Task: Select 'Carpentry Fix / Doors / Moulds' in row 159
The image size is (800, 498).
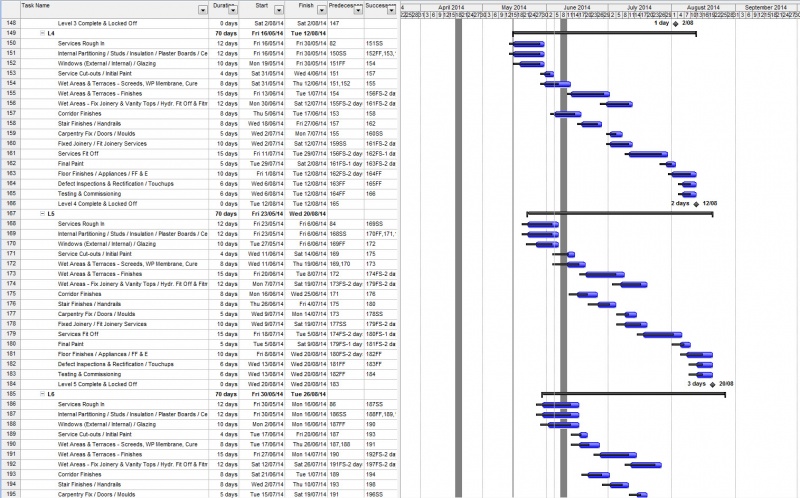Action: point(96,134)
